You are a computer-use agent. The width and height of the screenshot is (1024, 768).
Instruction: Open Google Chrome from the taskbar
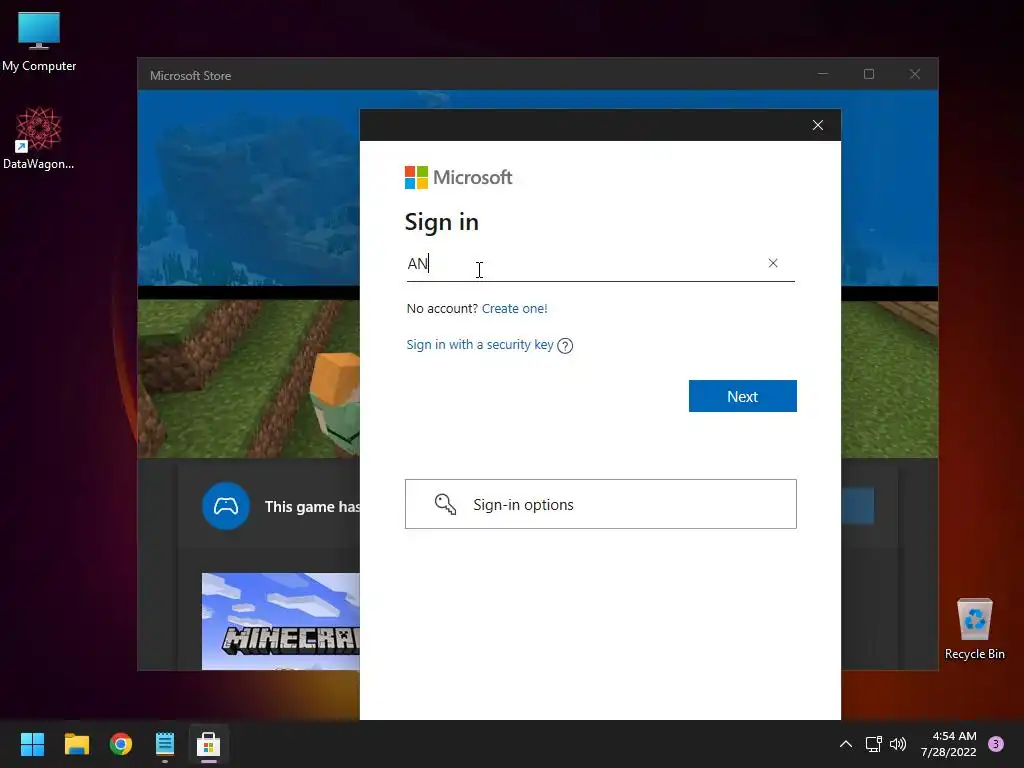click(x=121, y=744)
